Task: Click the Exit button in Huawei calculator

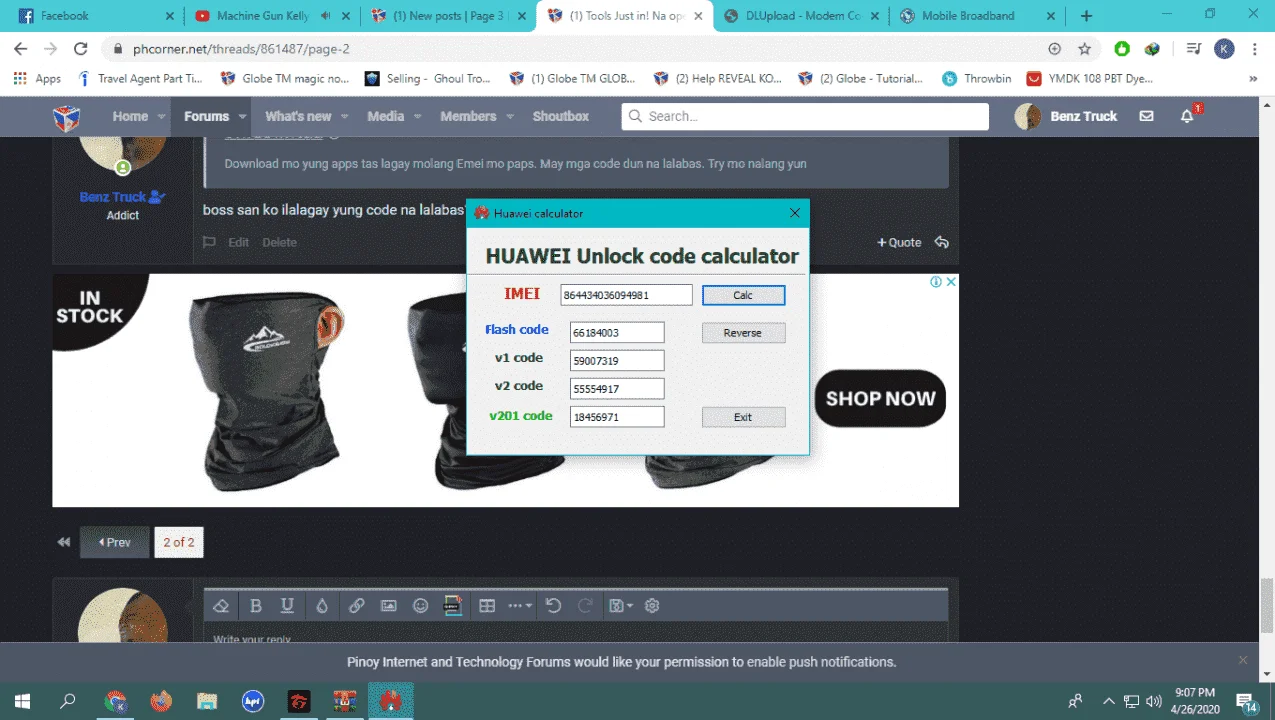Action: point(743,417)
